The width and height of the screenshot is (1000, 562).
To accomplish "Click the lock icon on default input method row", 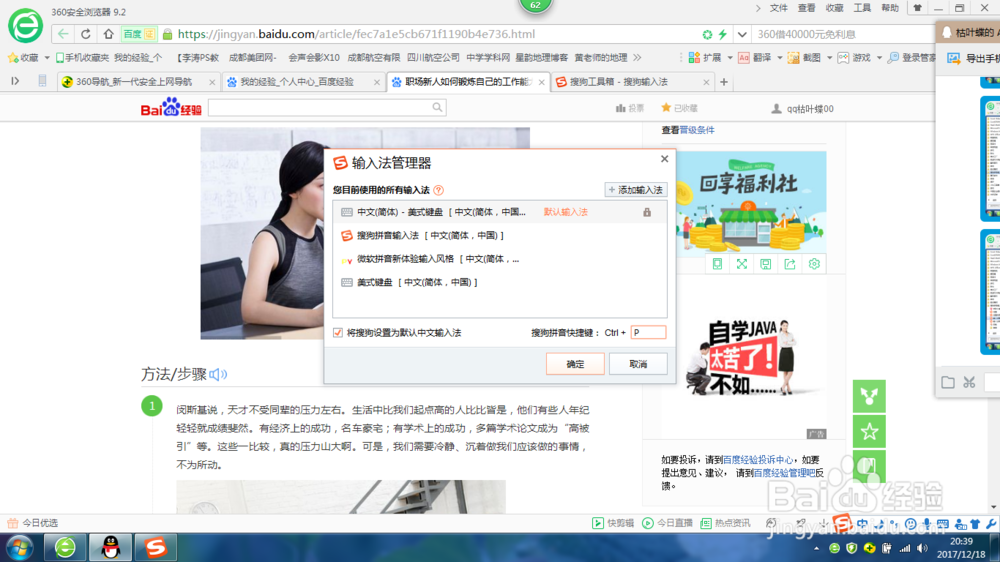I will pos(647,212).
